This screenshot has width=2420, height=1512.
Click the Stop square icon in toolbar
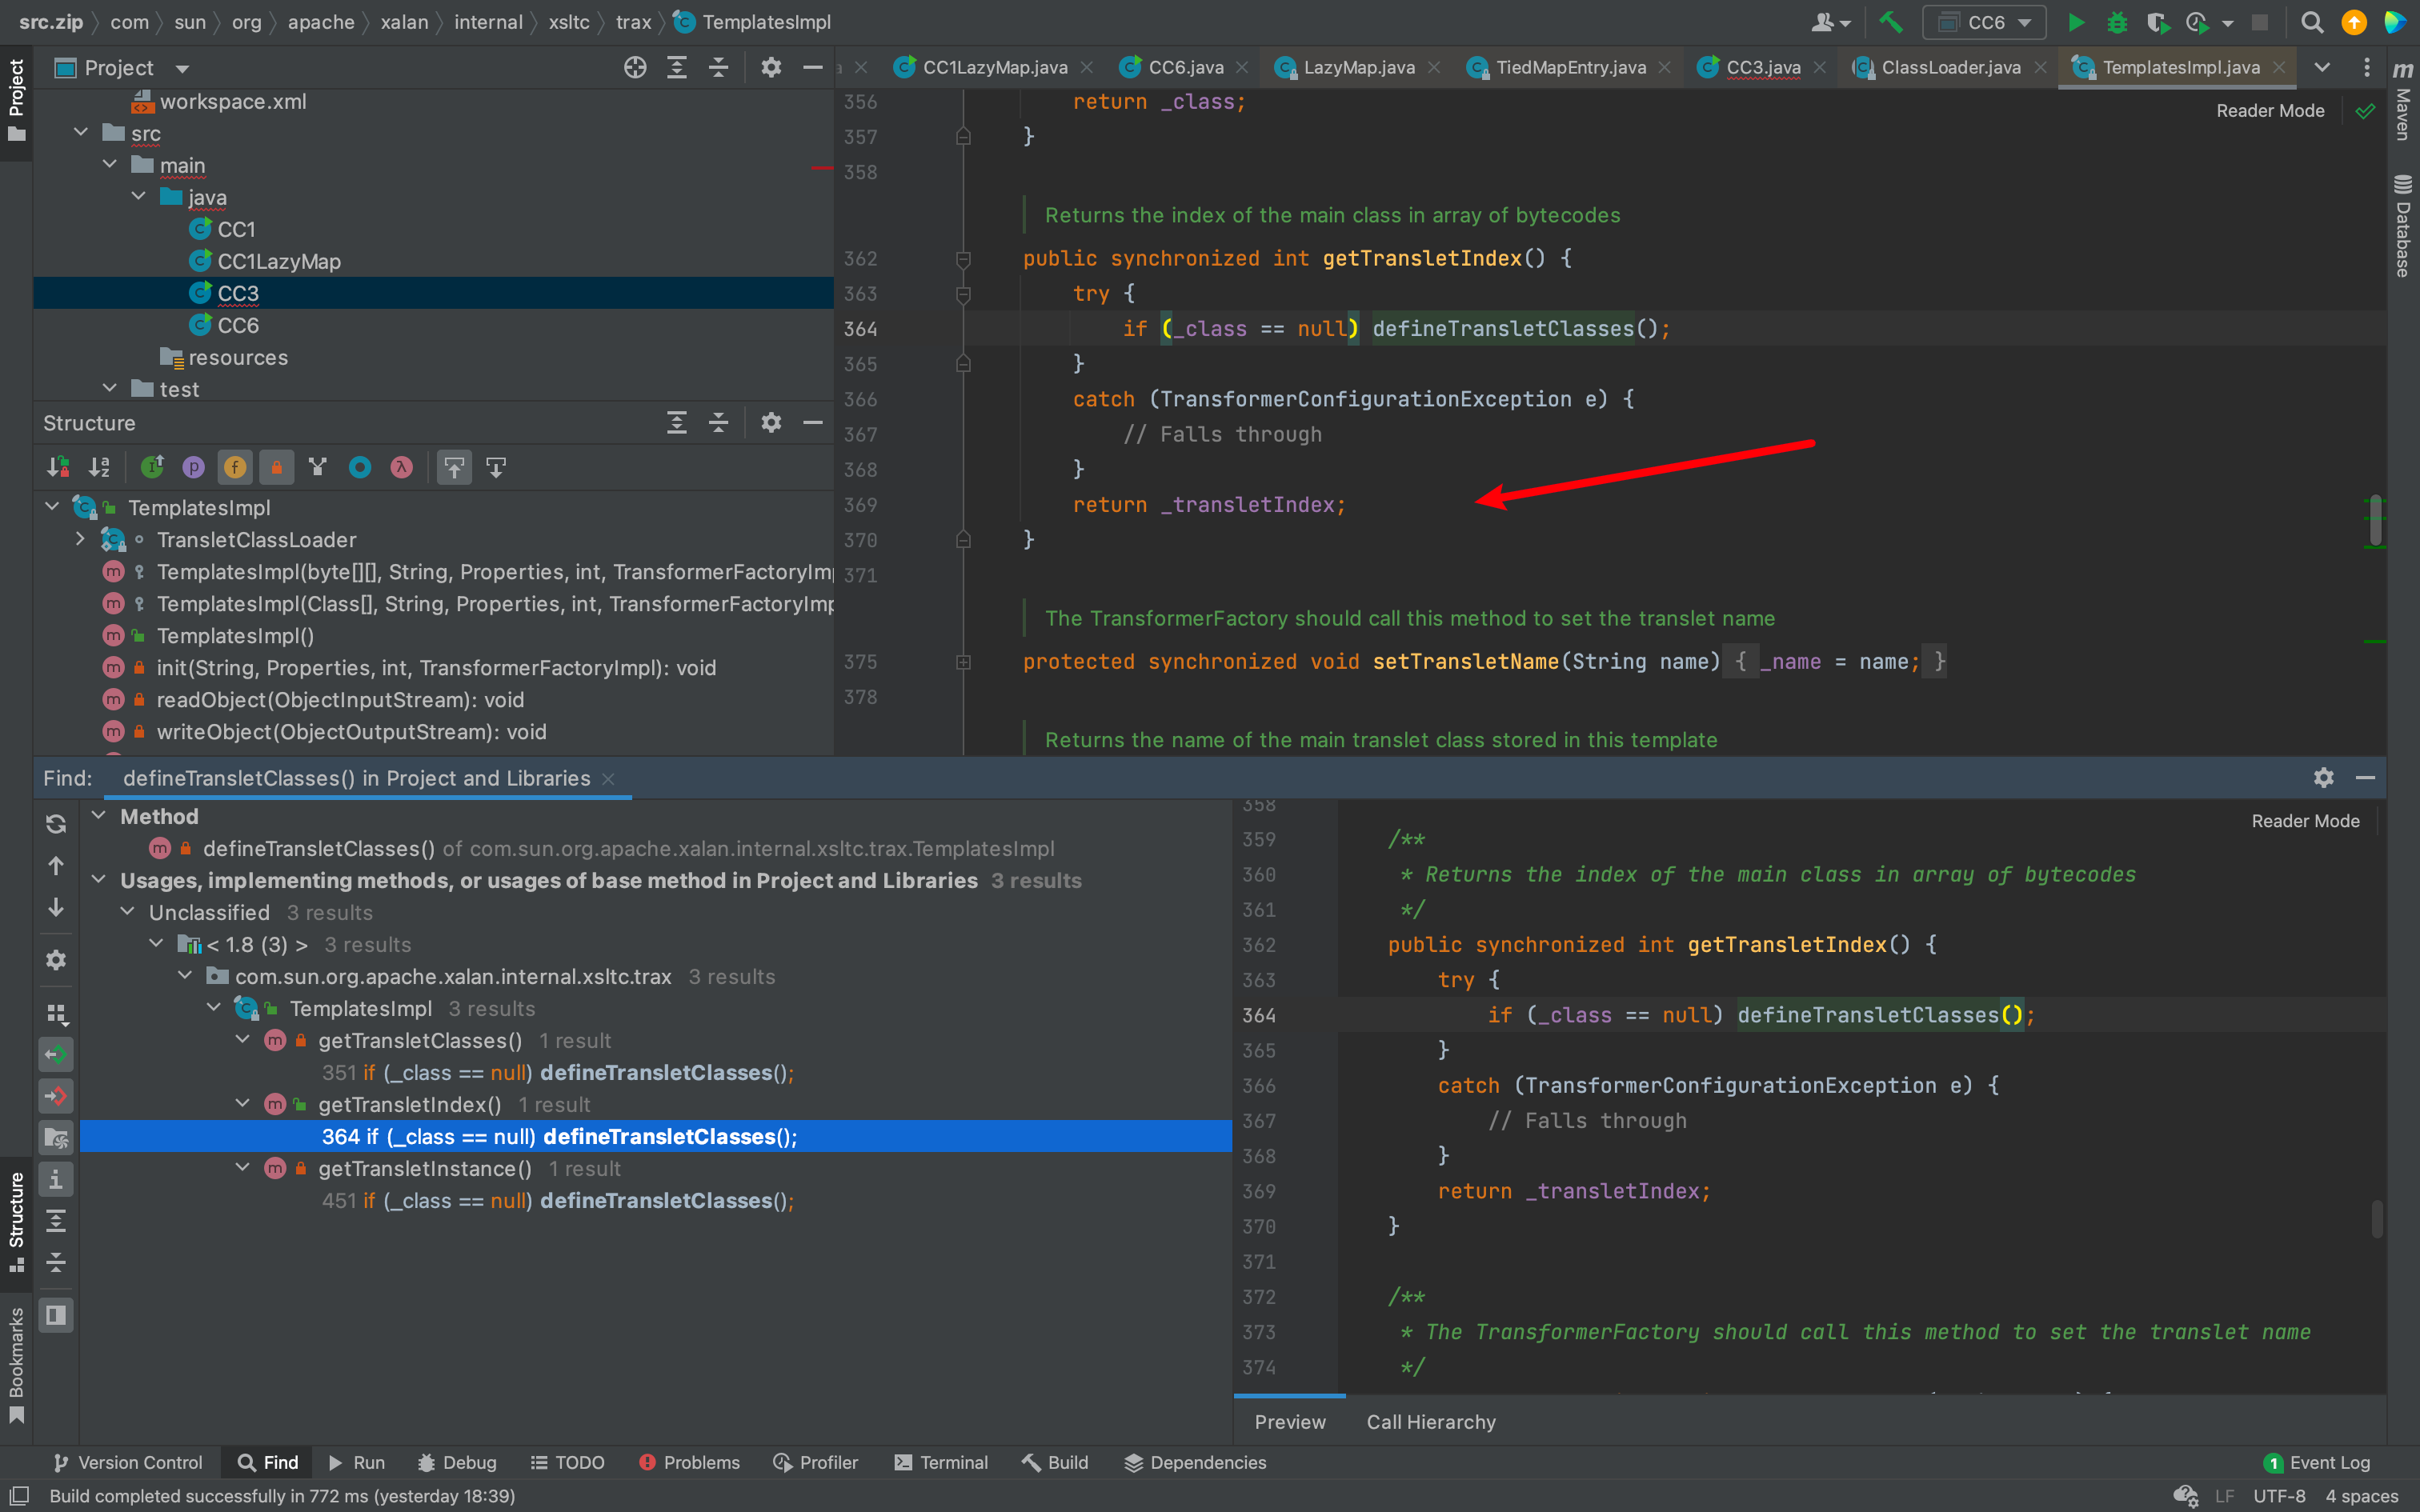point(2260,22)
